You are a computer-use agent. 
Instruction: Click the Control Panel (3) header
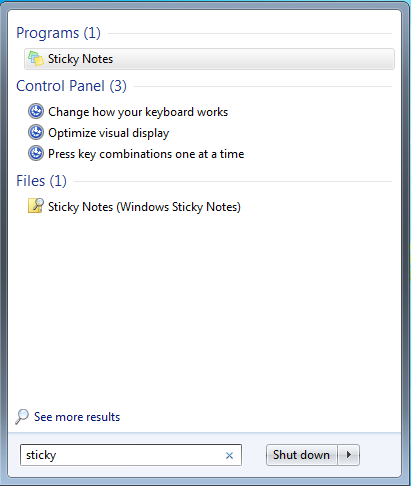(x=71, y=86)
